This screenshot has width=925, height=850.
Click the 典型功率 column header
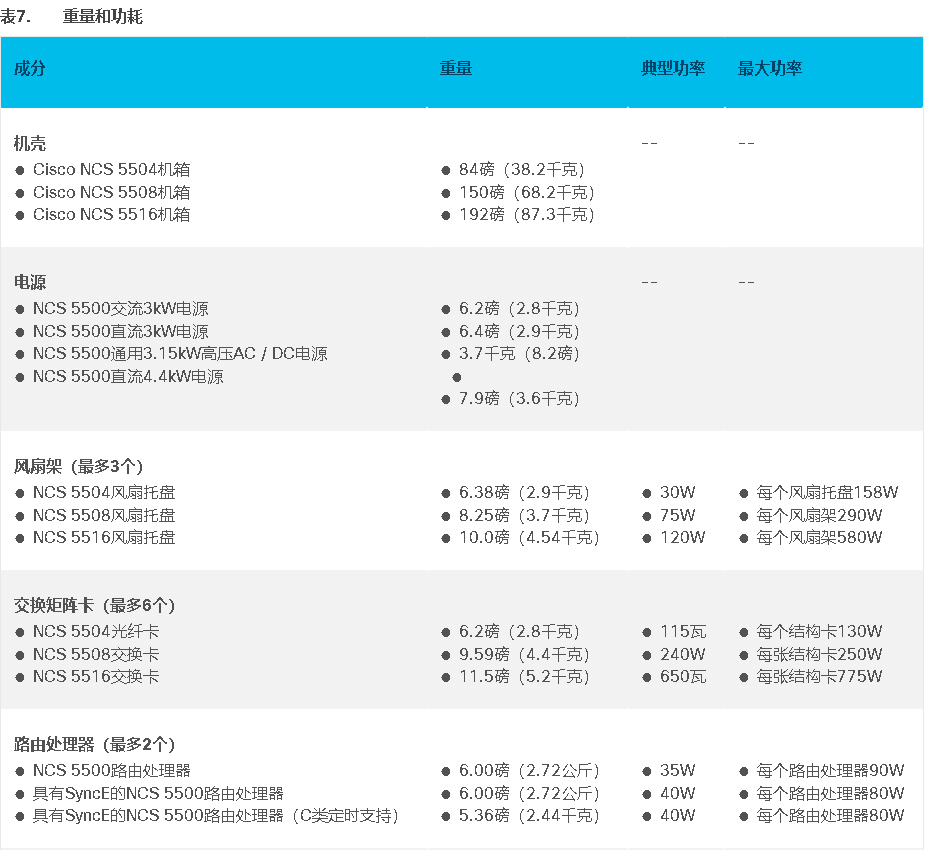pyautogui.click(x=673, y=68)
